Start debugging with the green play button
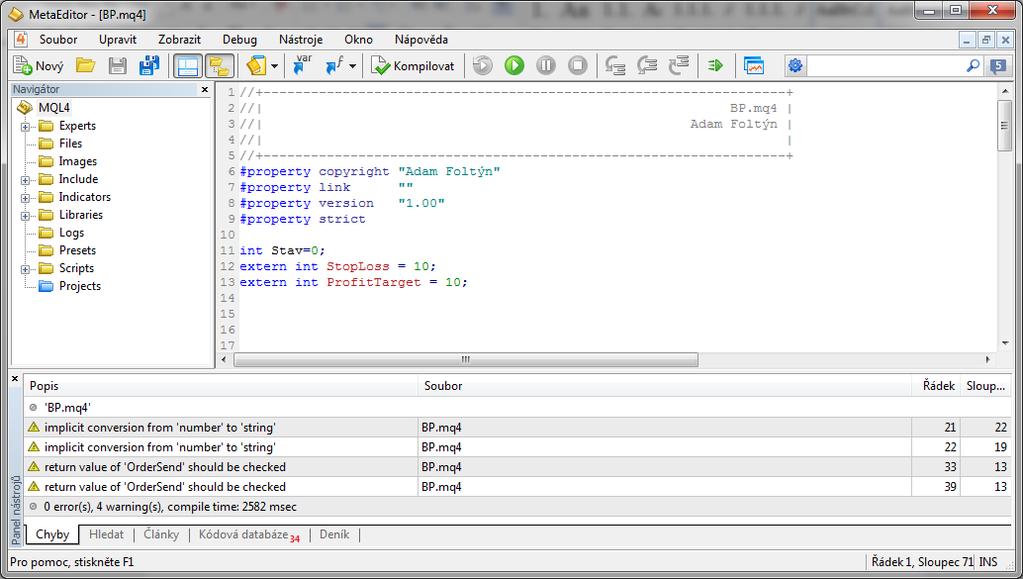The width and height of the screenshot is (1023, 579). (514, 65)
